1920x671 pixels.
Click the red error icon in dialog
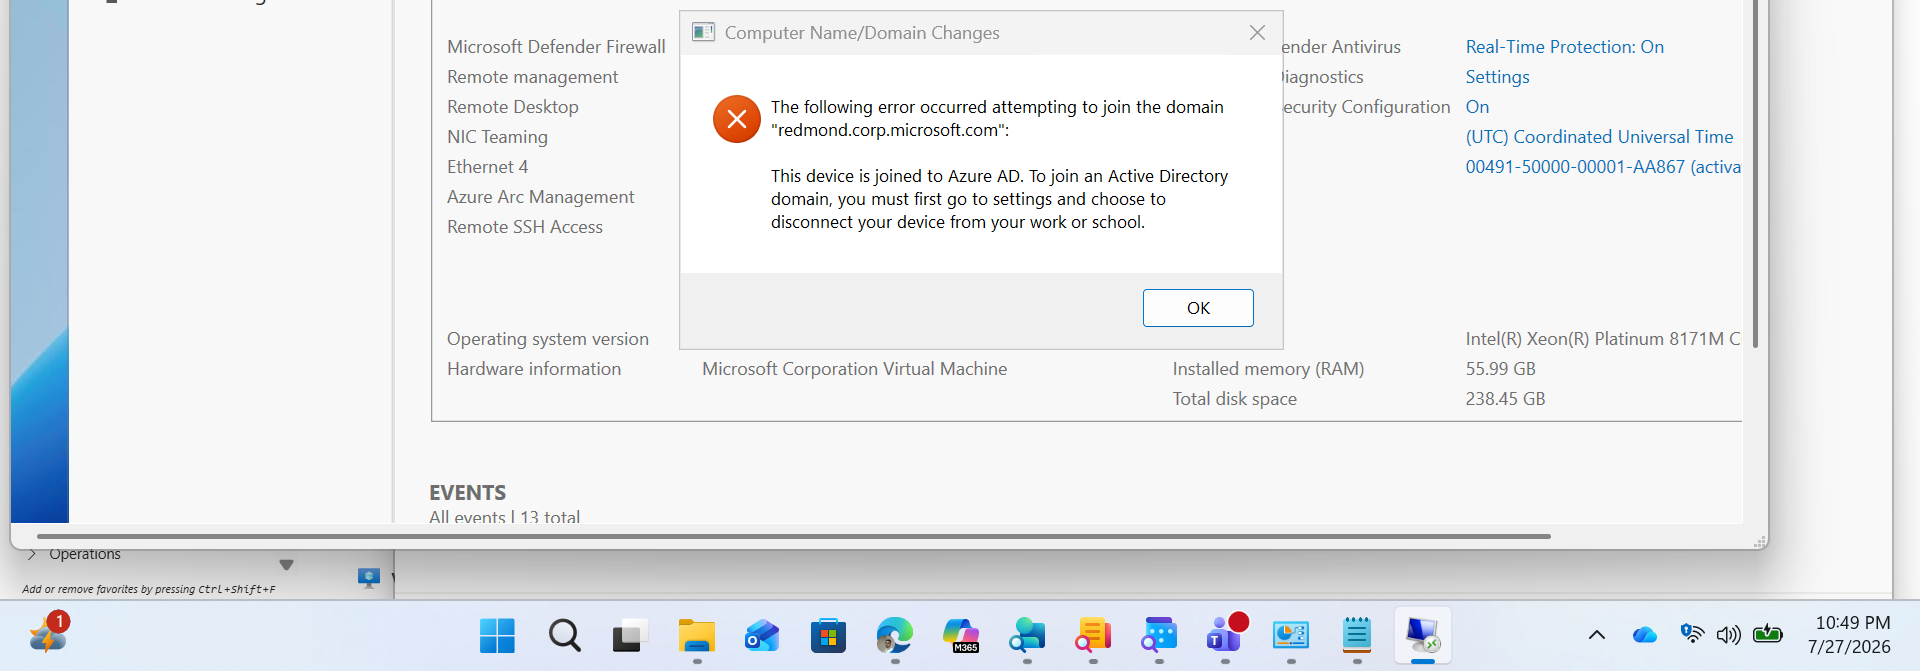(x=737, y=119)
